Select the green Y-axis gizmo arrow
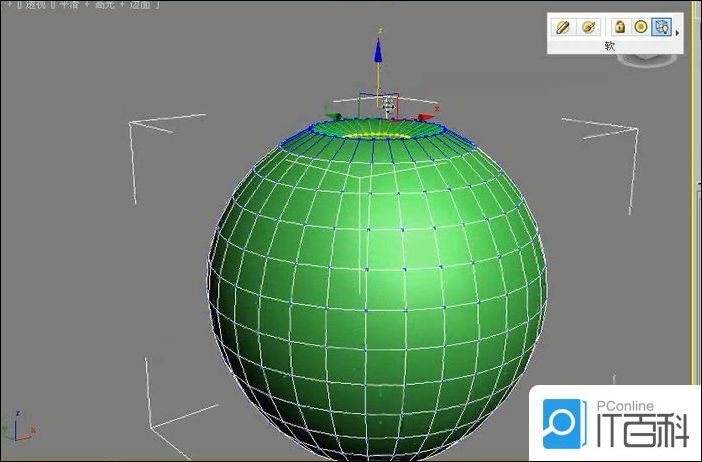The width and height of the screenshot is (702, 462). click(334, 116)
